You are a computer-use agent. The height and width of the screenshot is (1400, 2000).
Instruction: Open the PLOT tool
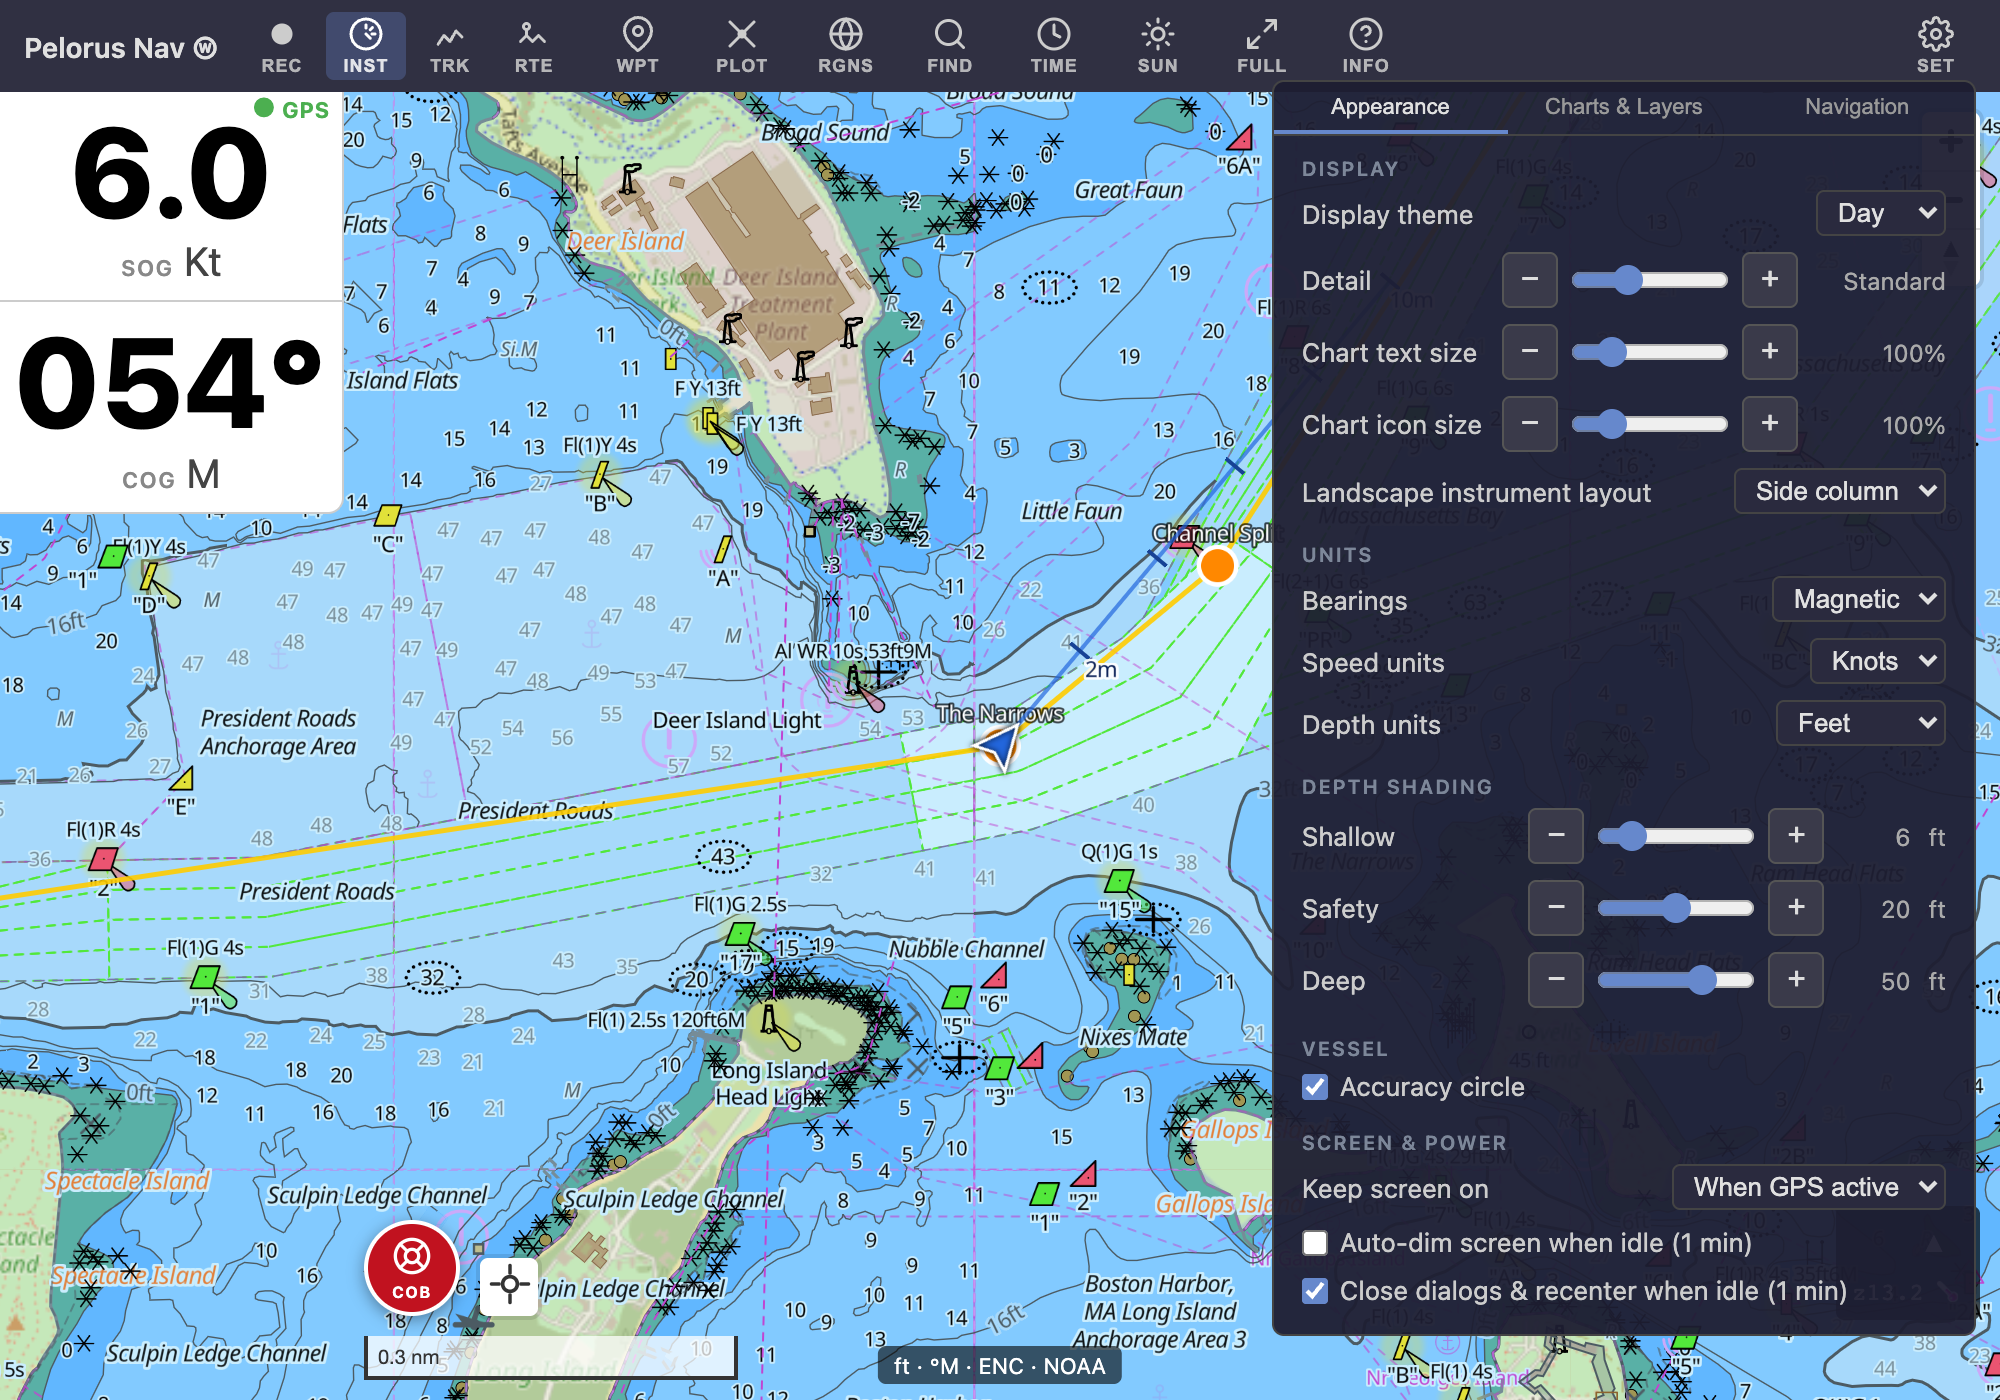point(741,47)
